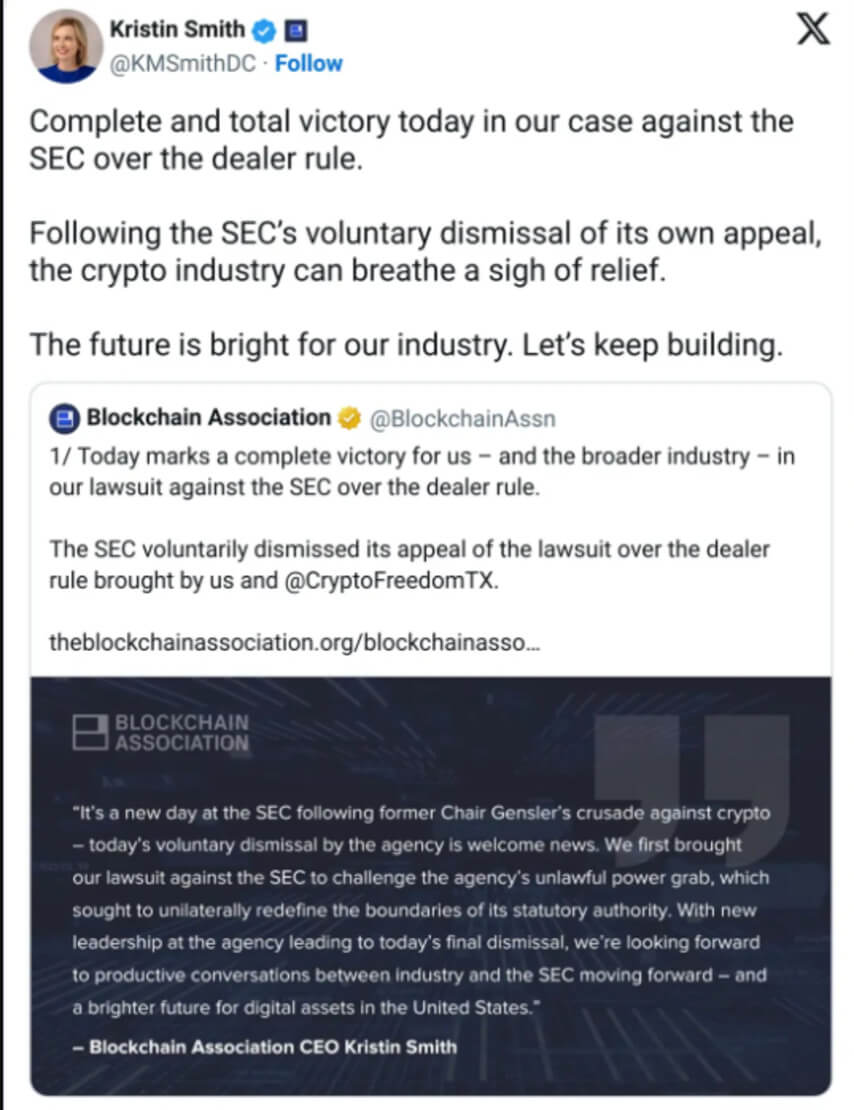854x1110 pixels.
Task: Click the gold verified badge
Action: point(350,418)
